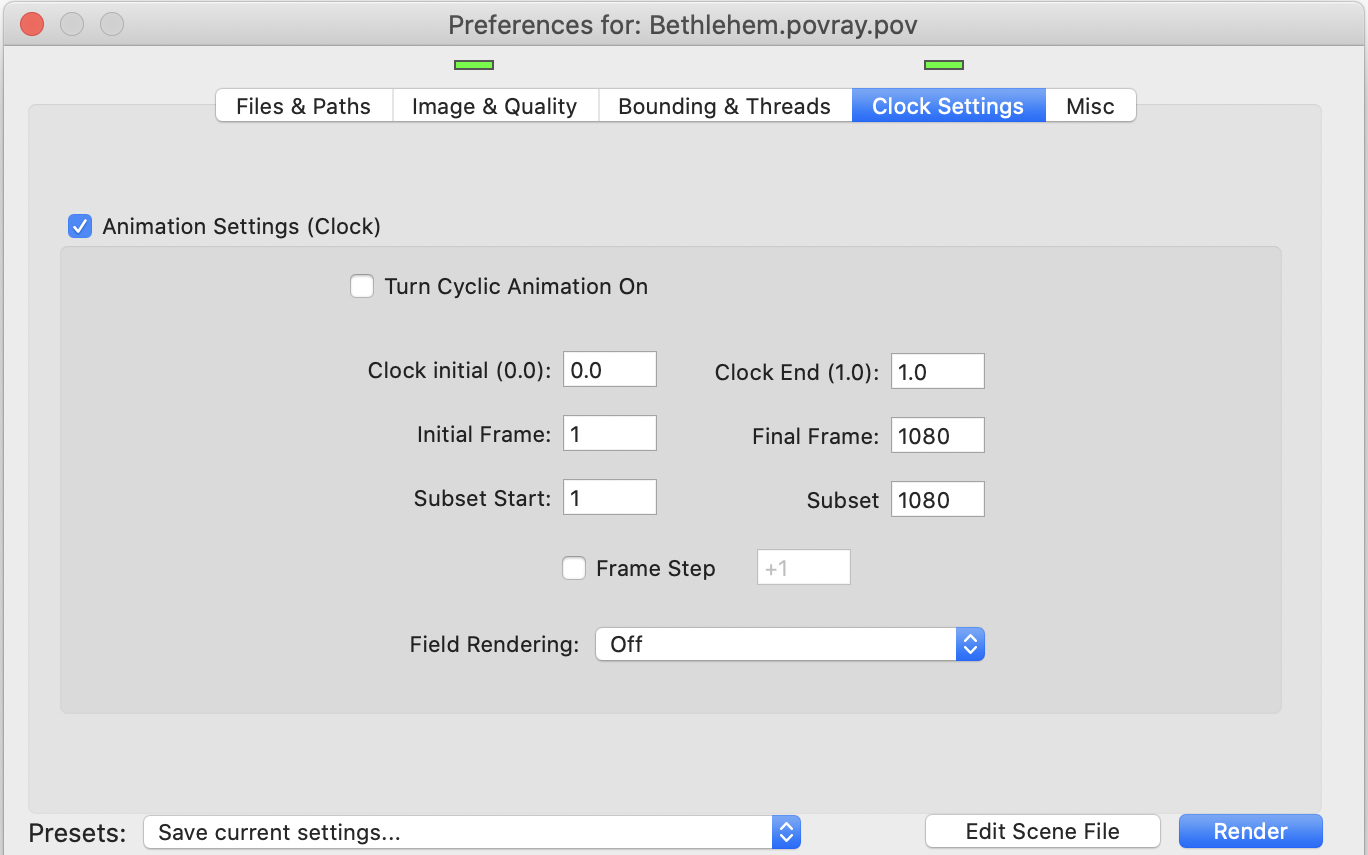Click into the Subset Start field
The height and width of the screenshot is (855, 1368).
tap(609, 498)
